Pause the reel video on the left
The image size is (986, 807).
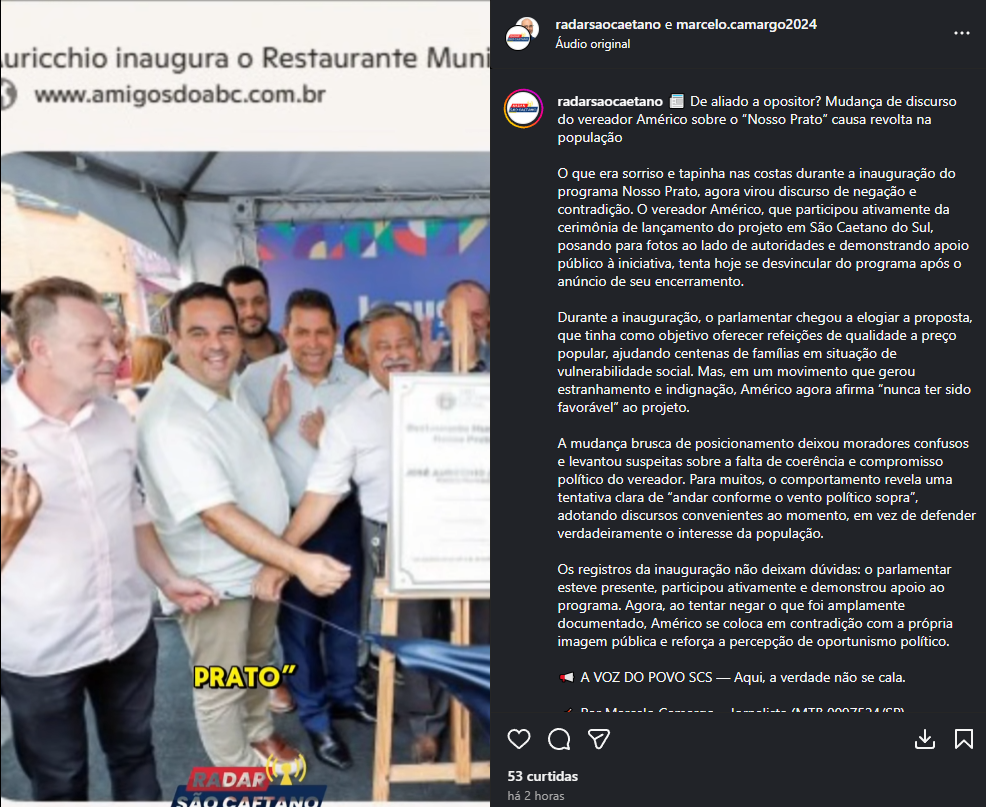point(245,403)
